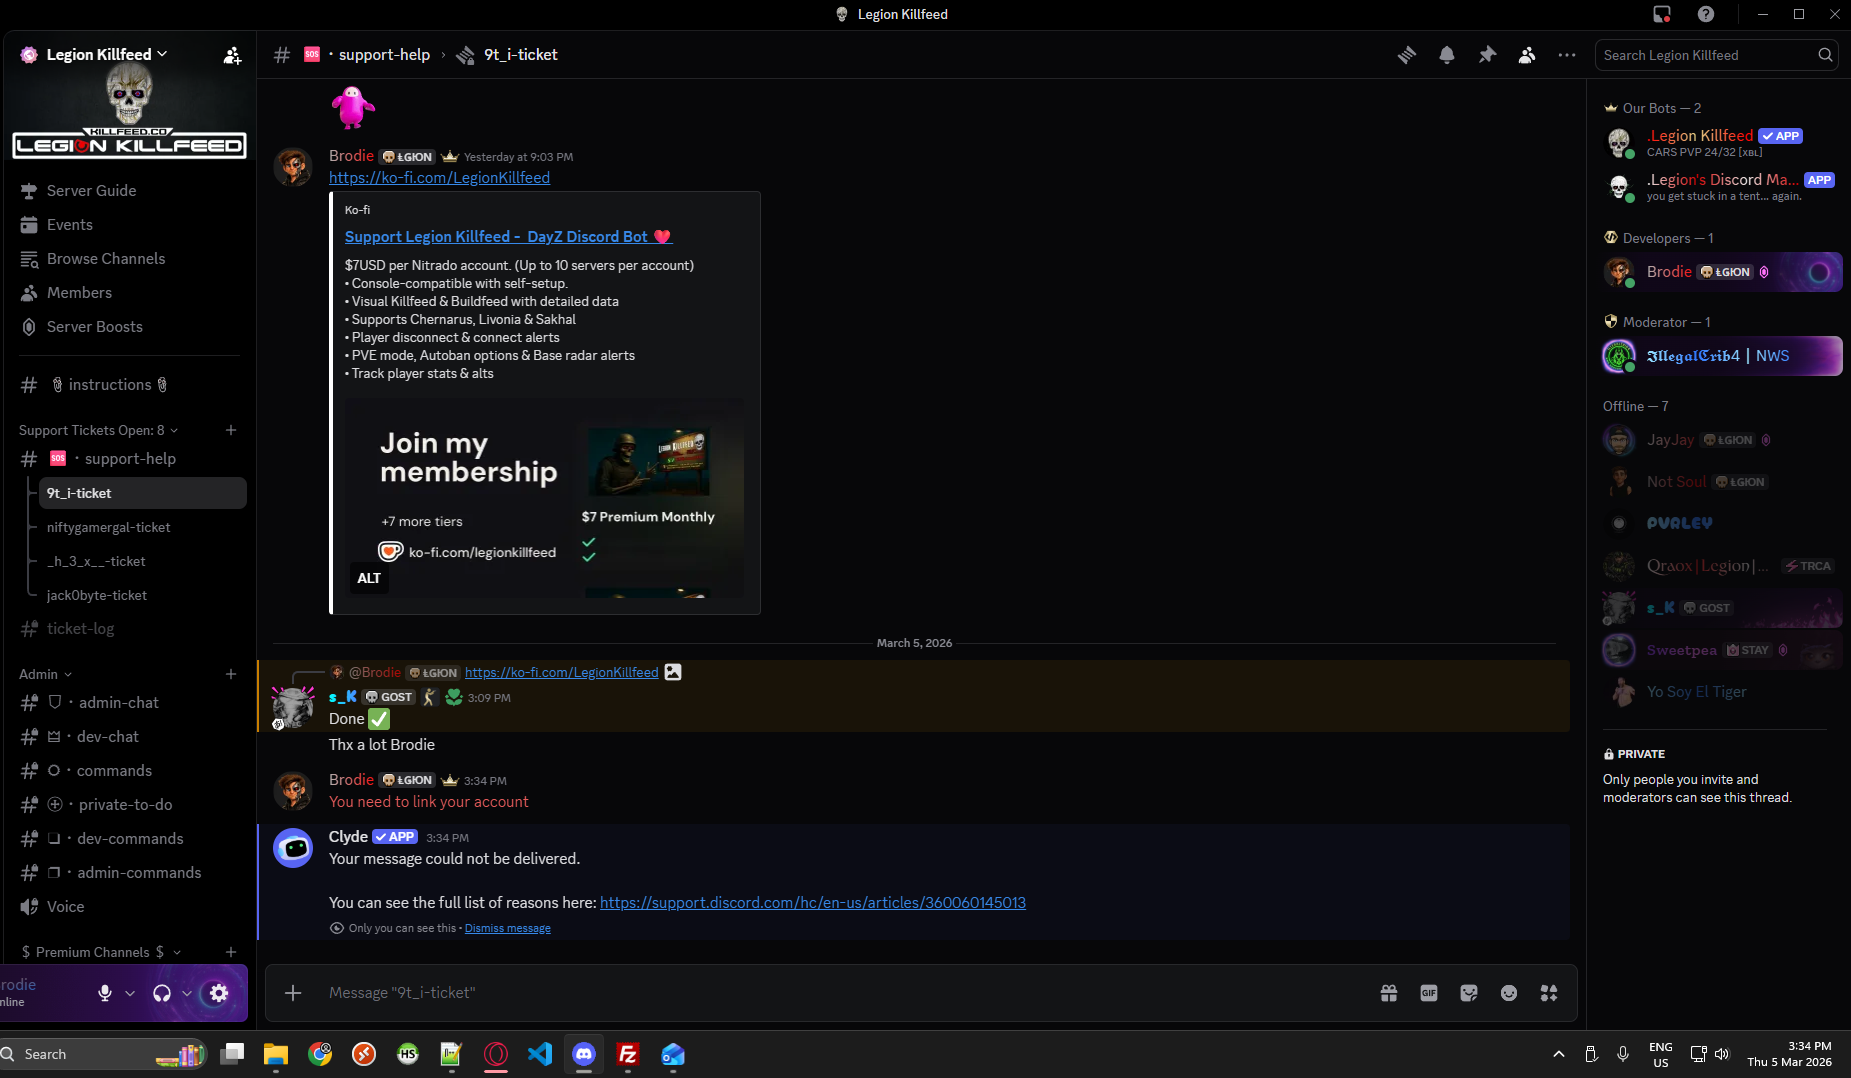This screenshot has width=1851, height=1078.
Task: Click the message box for 9t_i-ticket
Action: pos(845,993)
